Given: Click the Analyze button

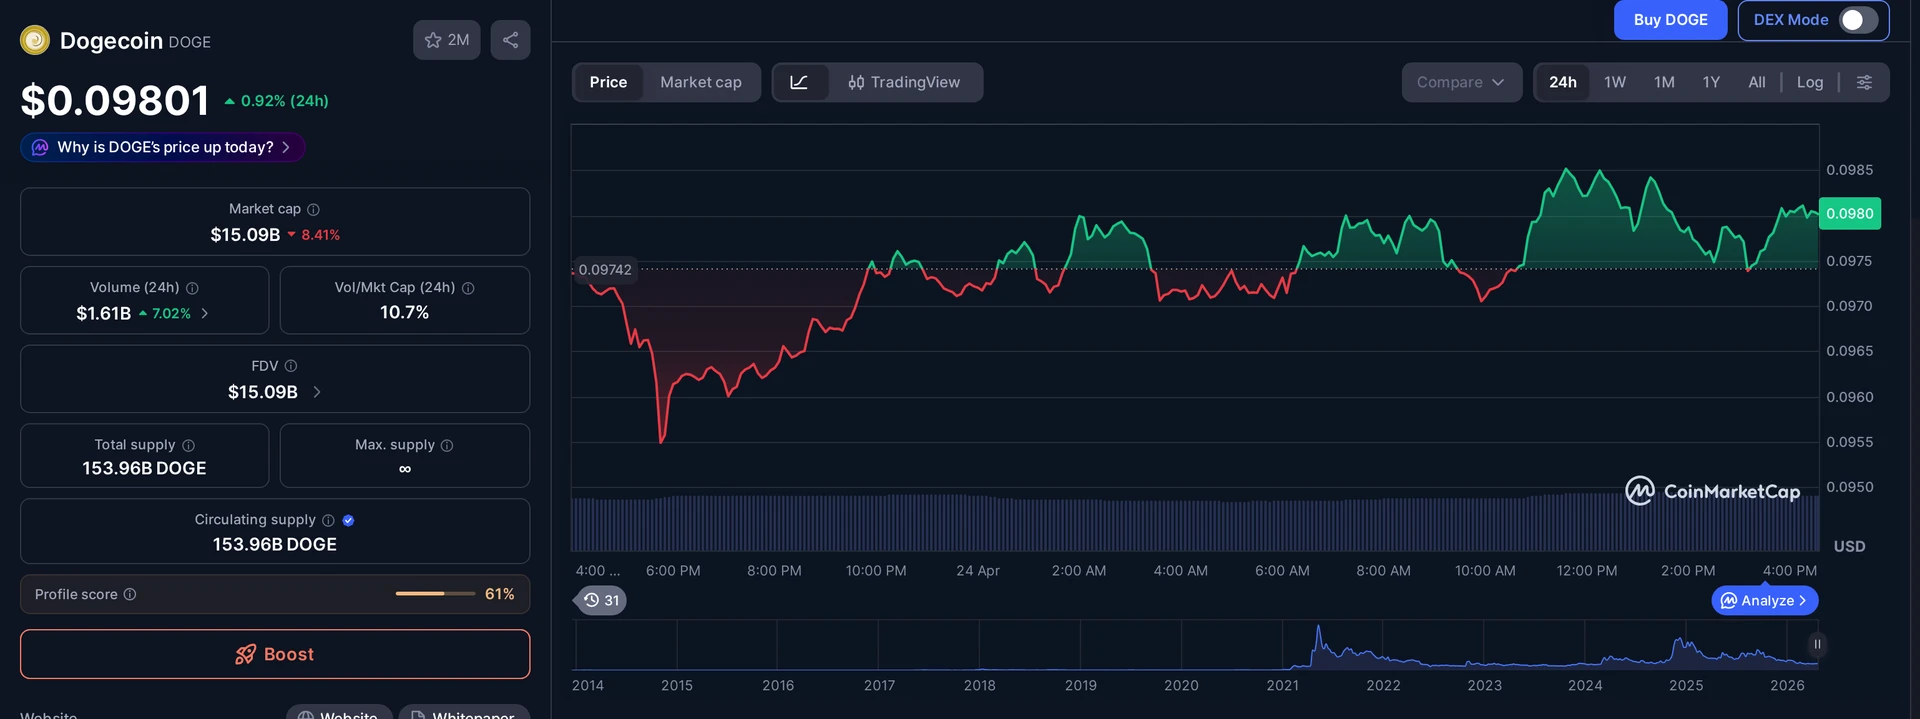Looking at the screenshot, I should [x=1765, y=600].
